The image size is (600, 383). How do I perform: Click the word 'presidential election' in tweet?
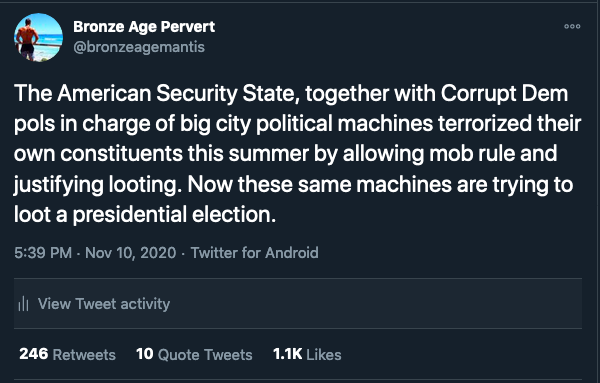[x=174, y=214]
